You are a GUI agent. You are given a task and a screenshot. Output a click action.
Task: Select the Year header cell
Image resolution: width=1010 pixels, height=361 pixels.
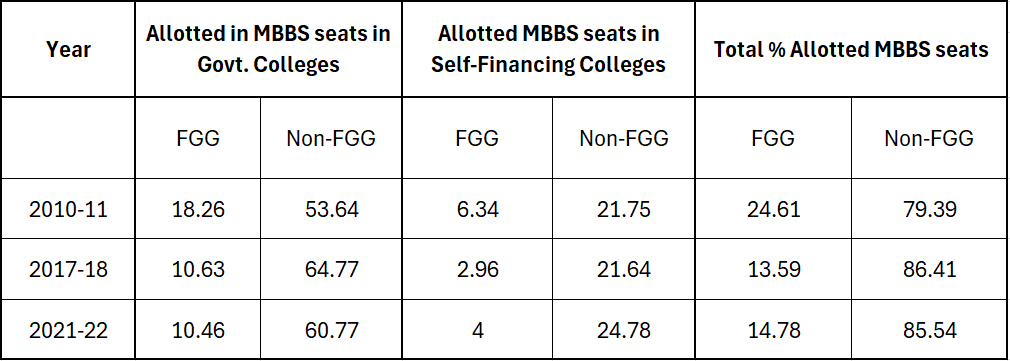[x=68, y=49]
